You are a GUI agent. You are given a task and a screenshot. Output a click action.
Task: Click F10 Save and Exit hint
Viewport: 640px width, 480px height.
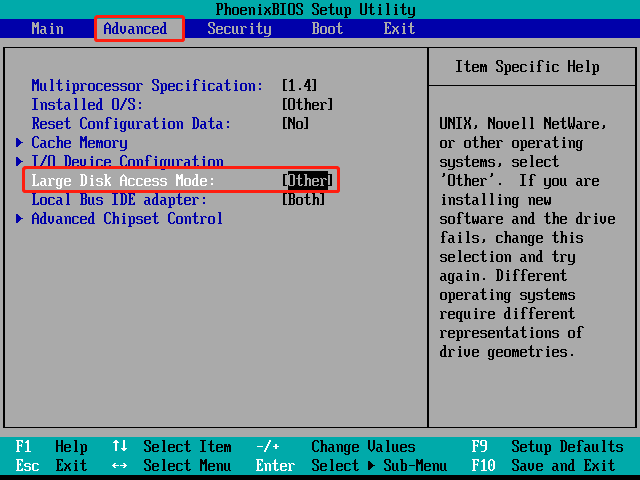coord(543,466)
